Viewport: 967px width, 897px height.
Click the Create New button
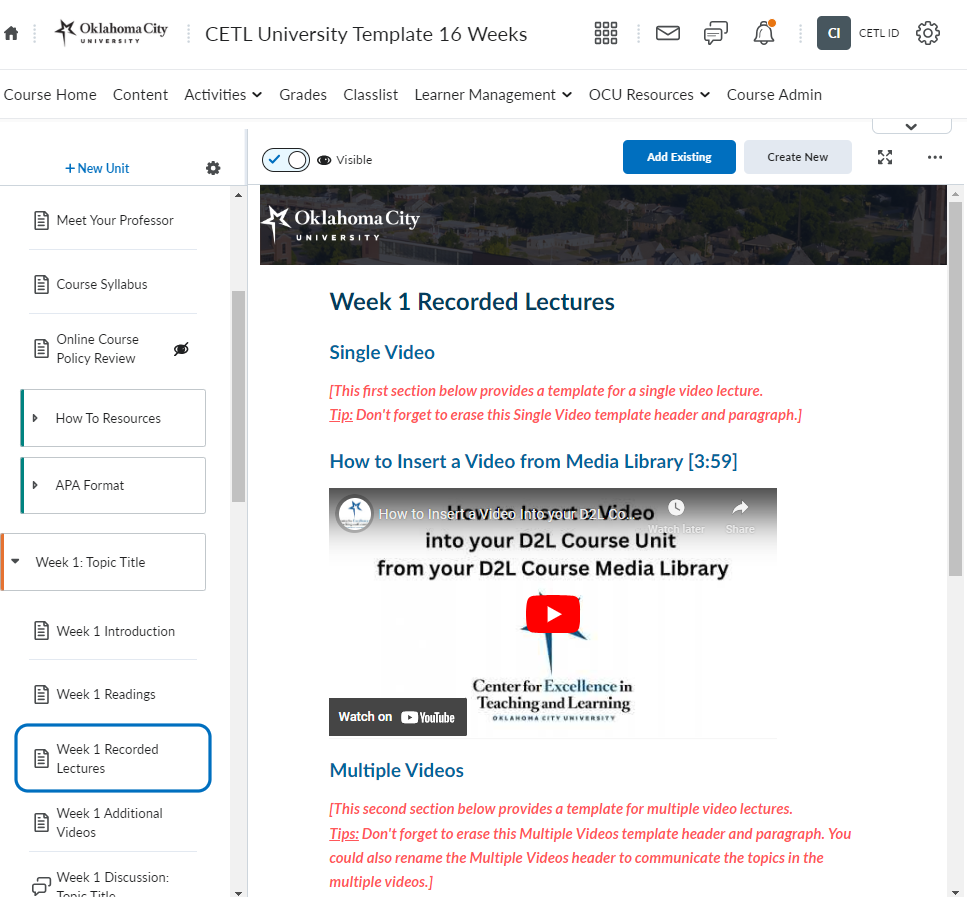click(797, 157)
